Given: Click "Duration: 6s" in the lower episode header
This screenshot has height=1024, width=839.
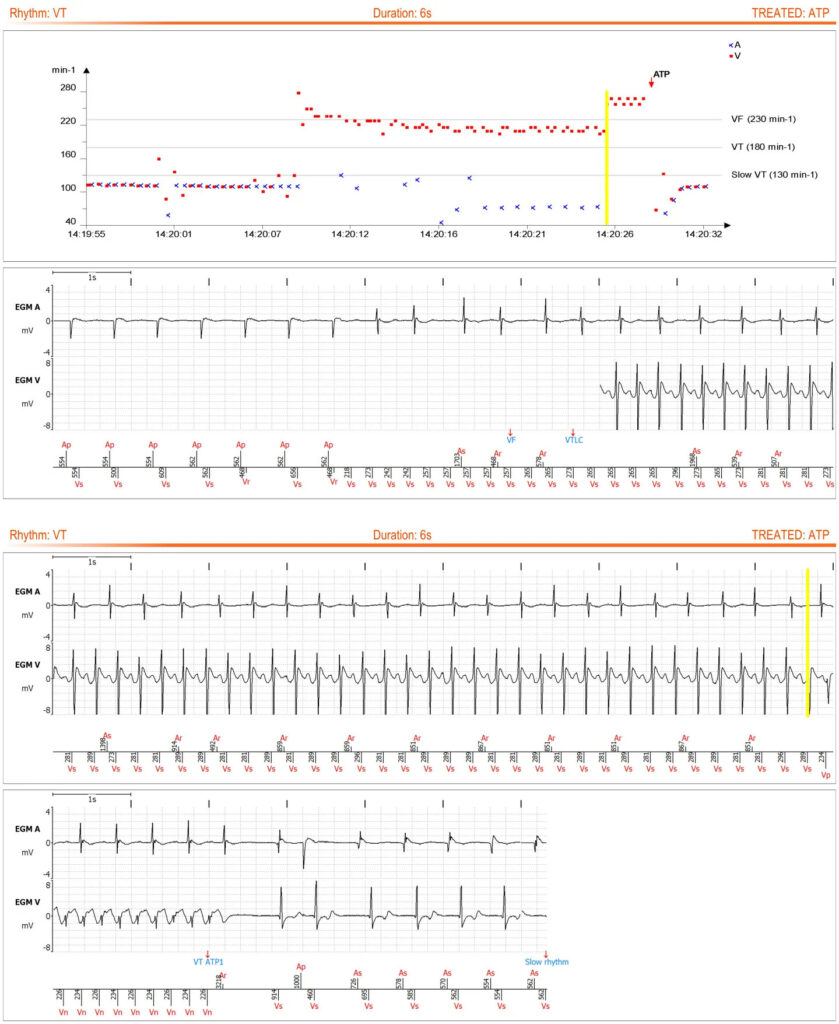Looking at the screenshot, I should pyautogui.click(x=402, y=536).
